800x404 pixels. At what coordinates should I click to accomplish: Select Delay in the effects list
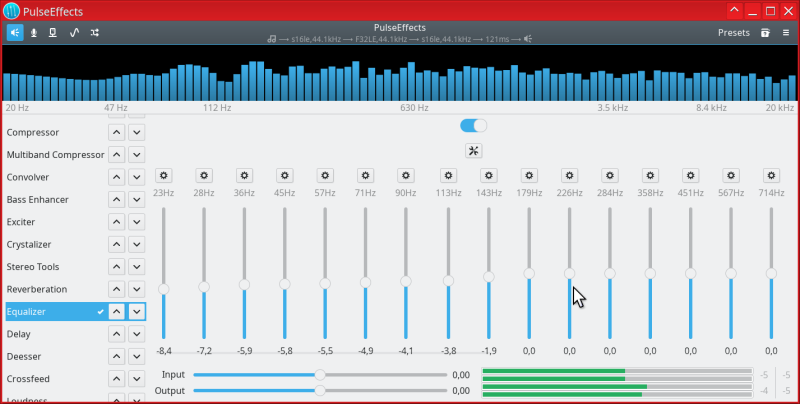point(18,334)
